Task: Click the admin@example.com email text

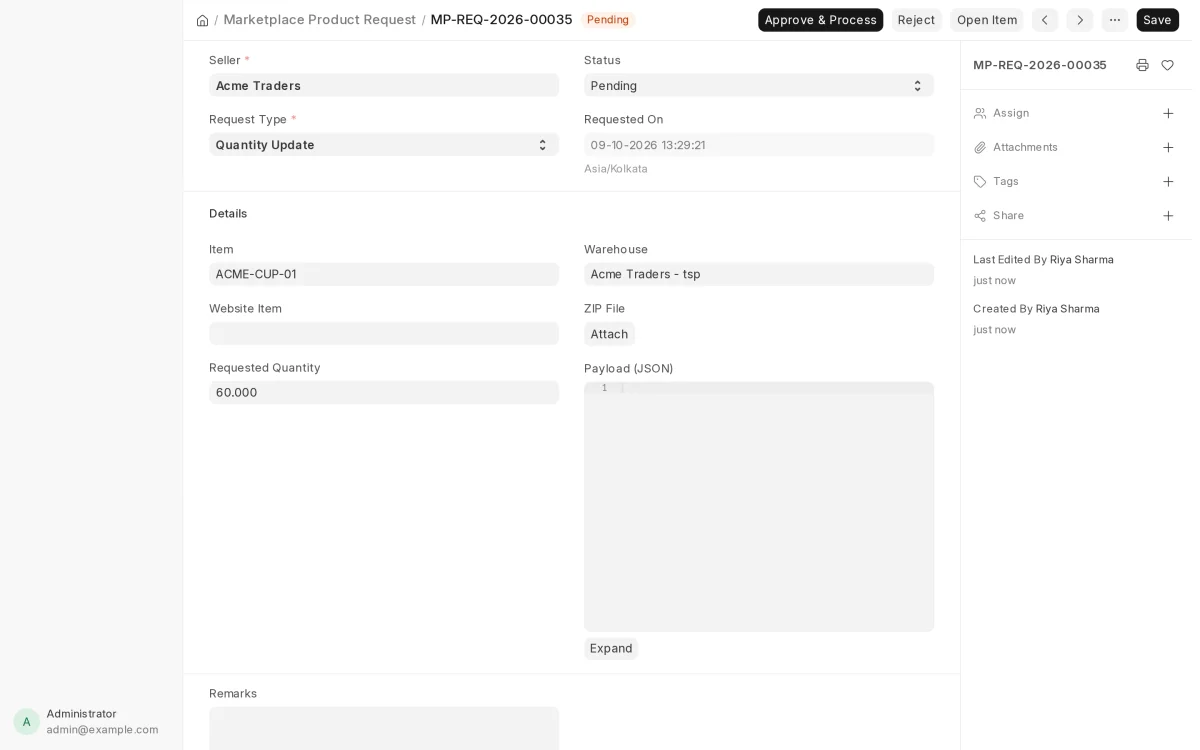Action: coord(102,729)
